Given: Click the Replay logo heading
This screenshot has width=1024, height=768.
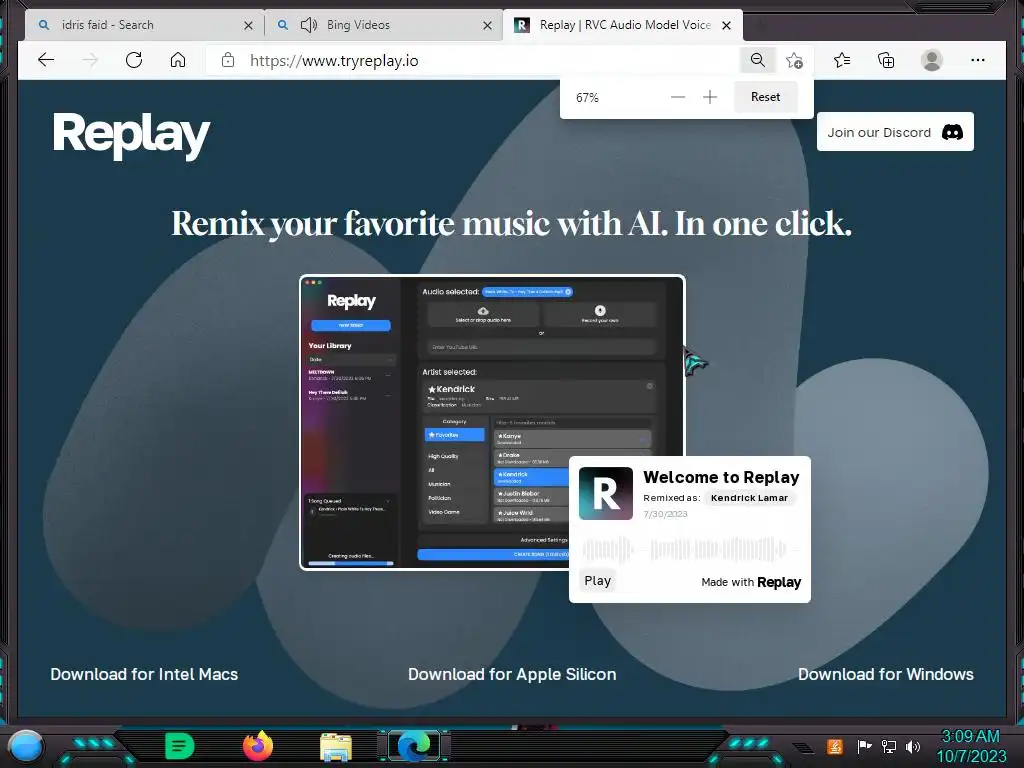Looking at the screenshot, I should pyautogui.click(x=131, y=135).
